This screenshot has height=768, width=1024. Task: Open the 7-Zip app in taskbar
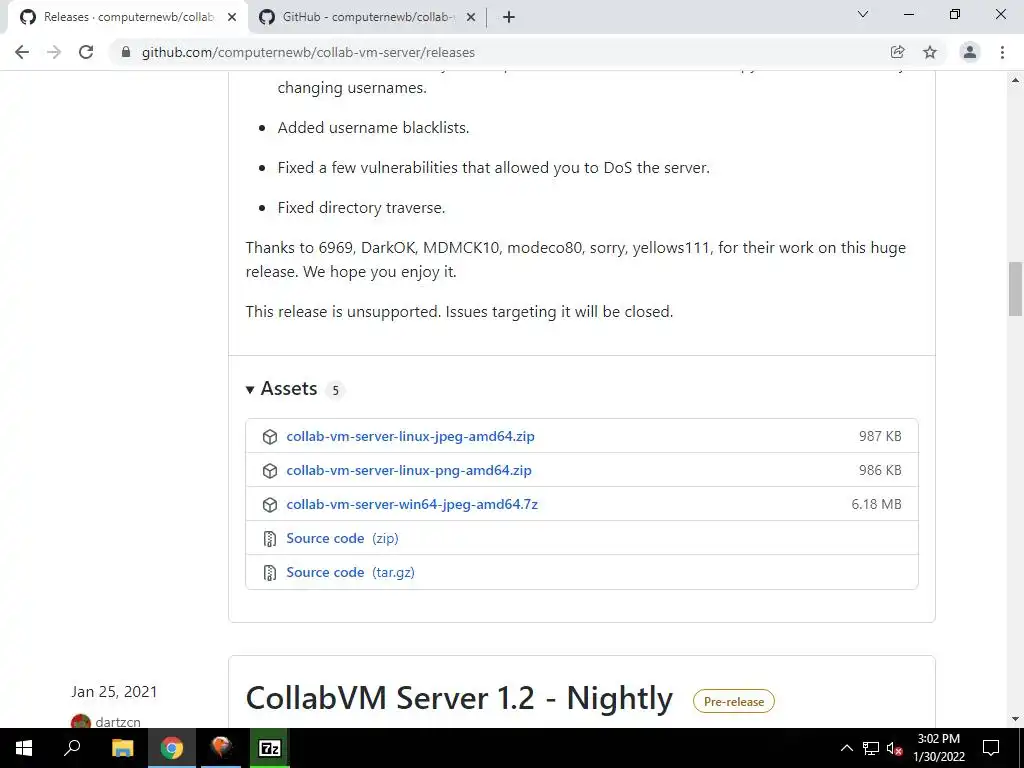coord(270,748)
